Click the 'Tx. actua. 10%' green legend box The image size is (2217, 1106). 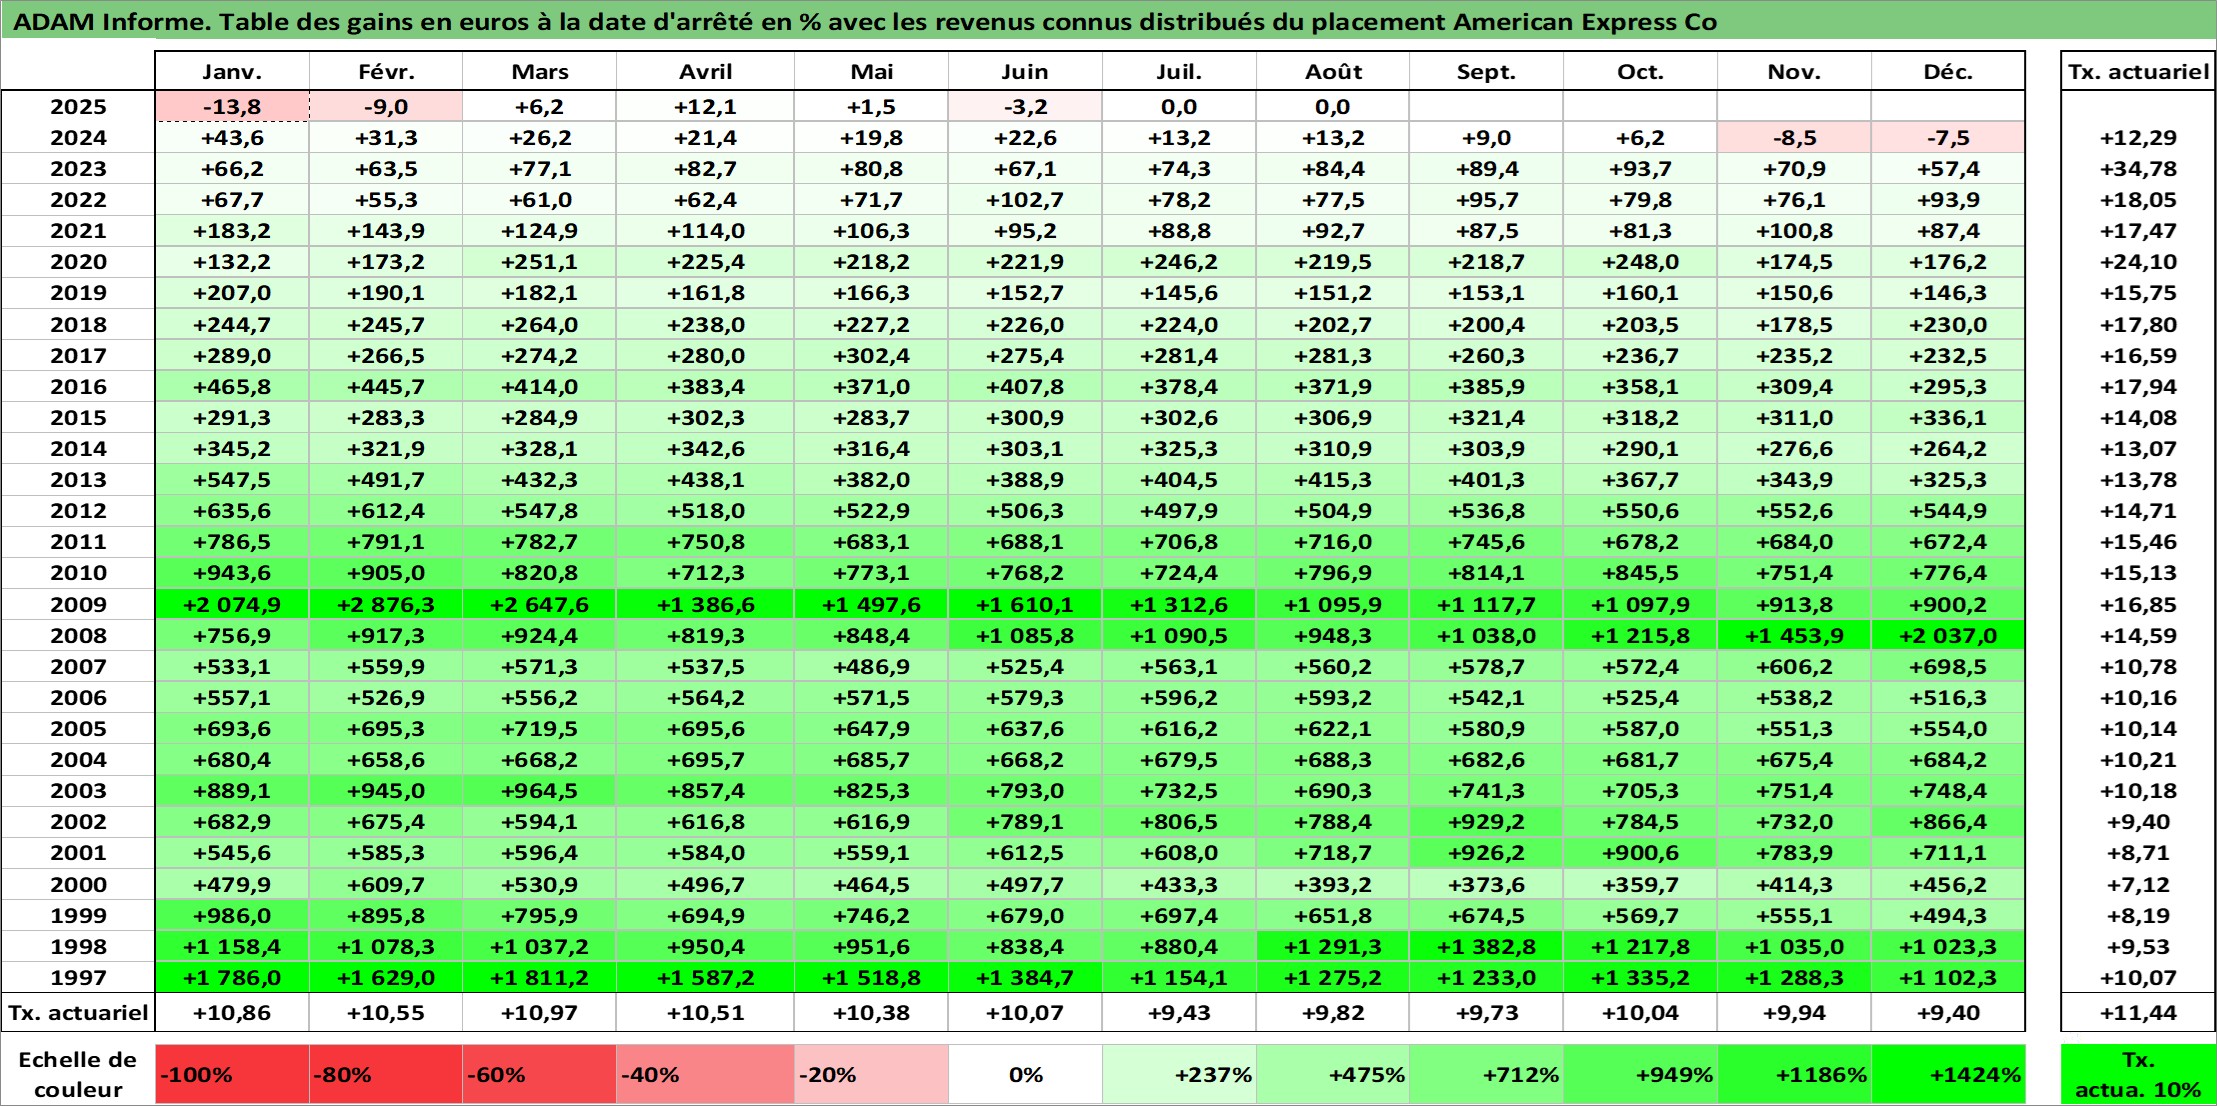2138,1074
